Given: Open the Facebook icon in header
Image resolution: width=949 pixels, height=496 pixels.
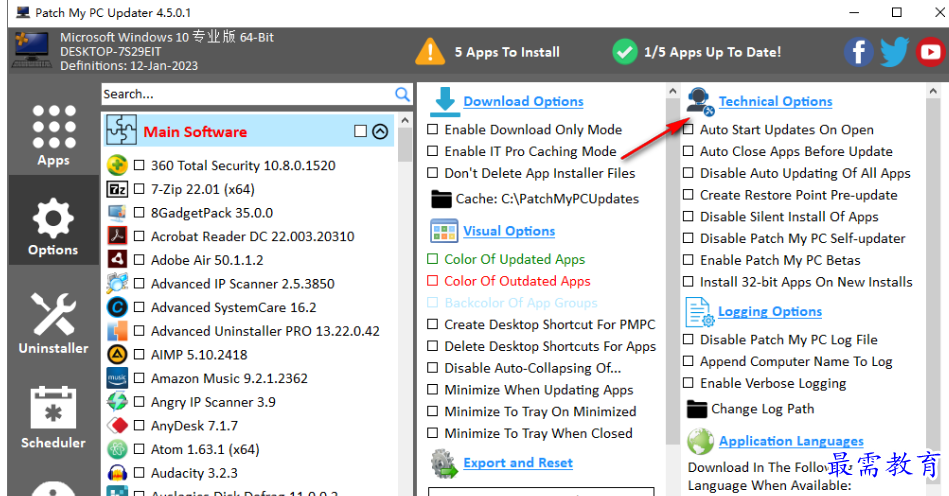Looking at the screenshot, I should click(x=858, y=52).
